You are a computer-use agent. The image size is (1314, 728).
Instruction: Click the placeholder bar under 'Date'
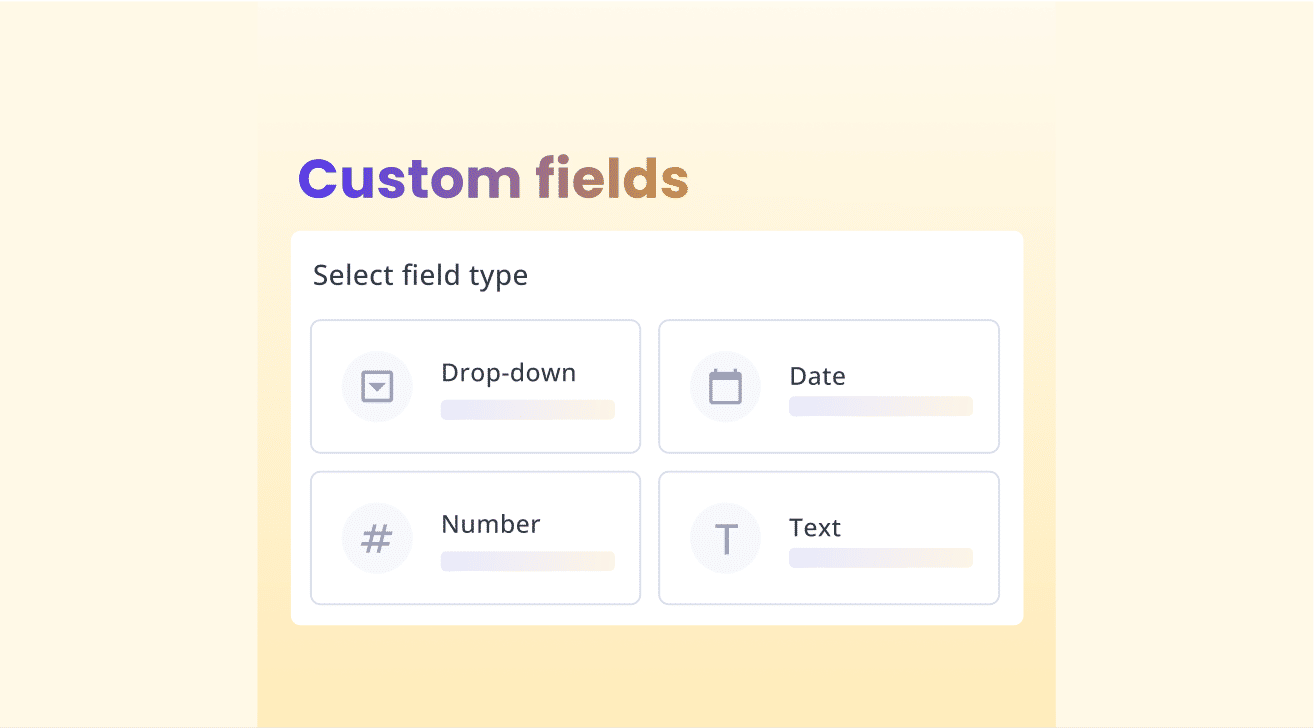[880, 406]
